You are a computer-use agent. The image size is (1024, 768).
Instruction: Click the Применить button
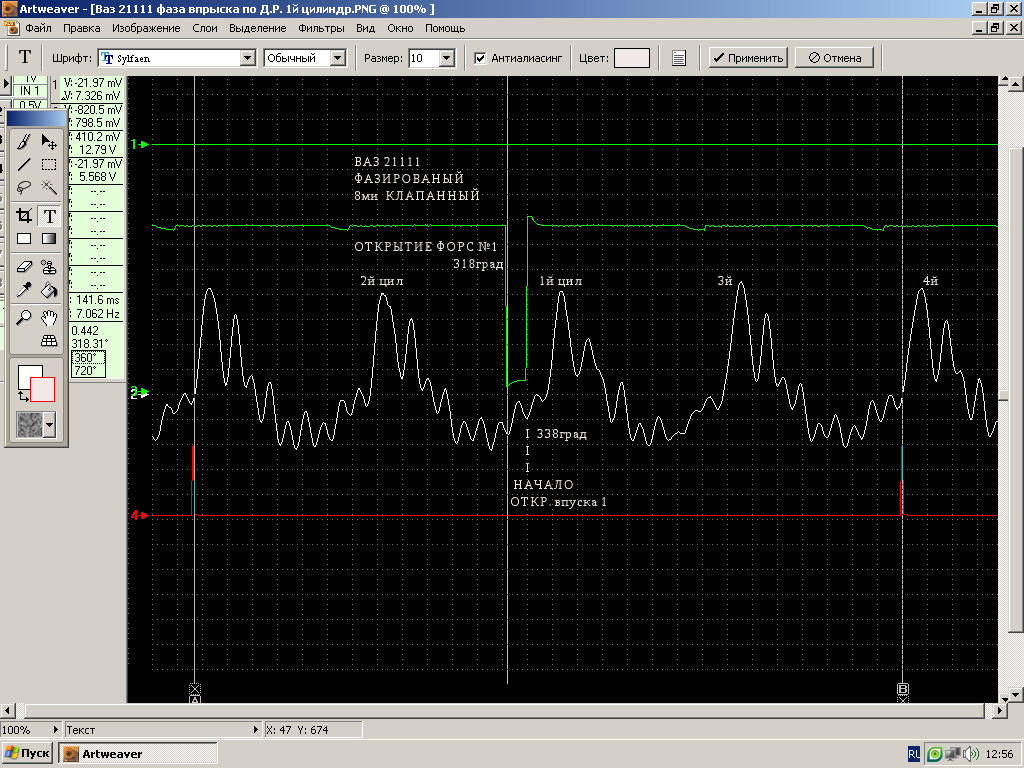[748, 58]
